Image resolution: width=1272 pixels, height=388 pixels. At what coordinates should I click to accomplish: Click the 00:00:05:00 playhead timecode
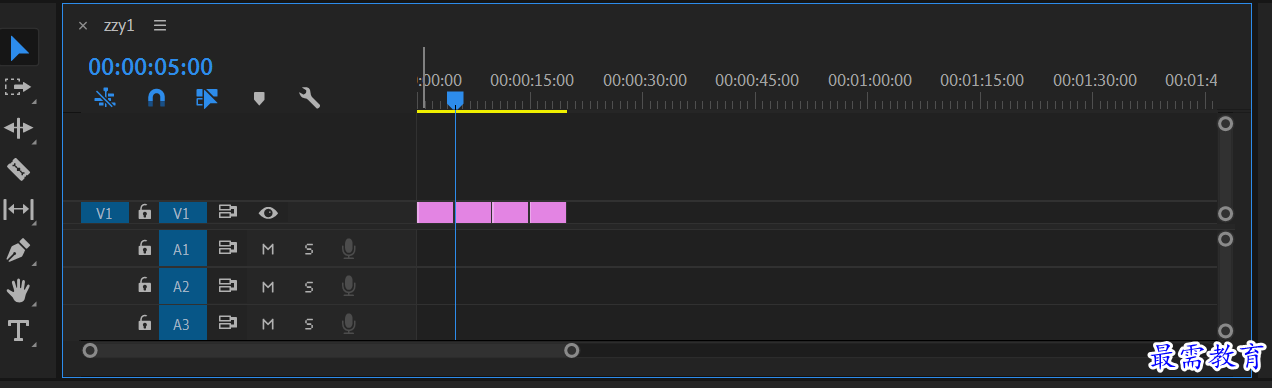tap(150, 67)
